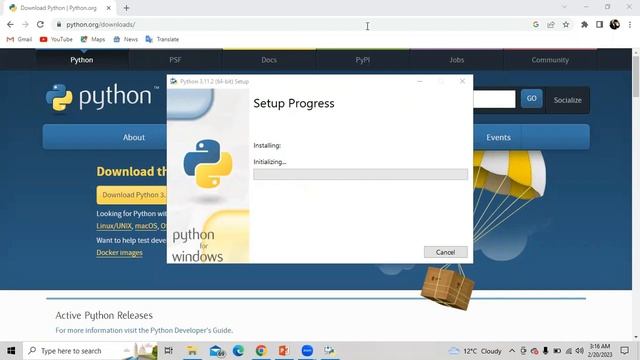Open a new Chrome tab
The height and width of the screenshot is (360, 640).
coord(127,8)
